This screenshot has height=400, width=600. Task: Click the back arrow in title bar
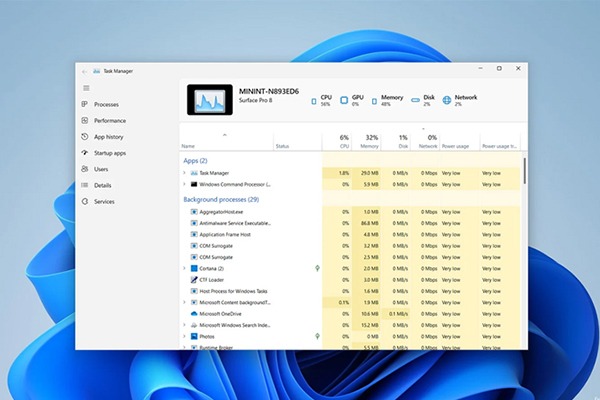point(84,71)
